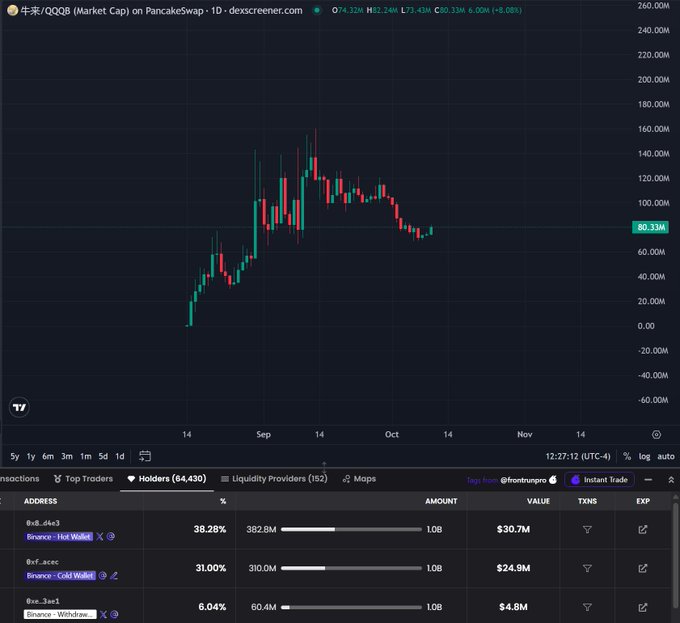Click the holders table vertical scrollbar
Image resolution: width=680 pixels, height=623 pixels.
coord(675,555)
